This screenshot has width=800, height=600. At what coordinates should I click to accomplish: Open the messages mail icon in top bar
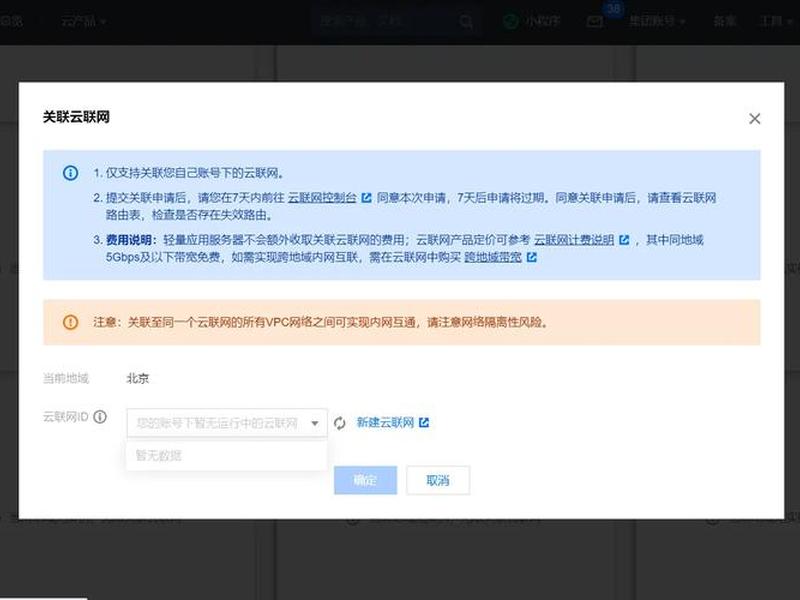[595, 21]
